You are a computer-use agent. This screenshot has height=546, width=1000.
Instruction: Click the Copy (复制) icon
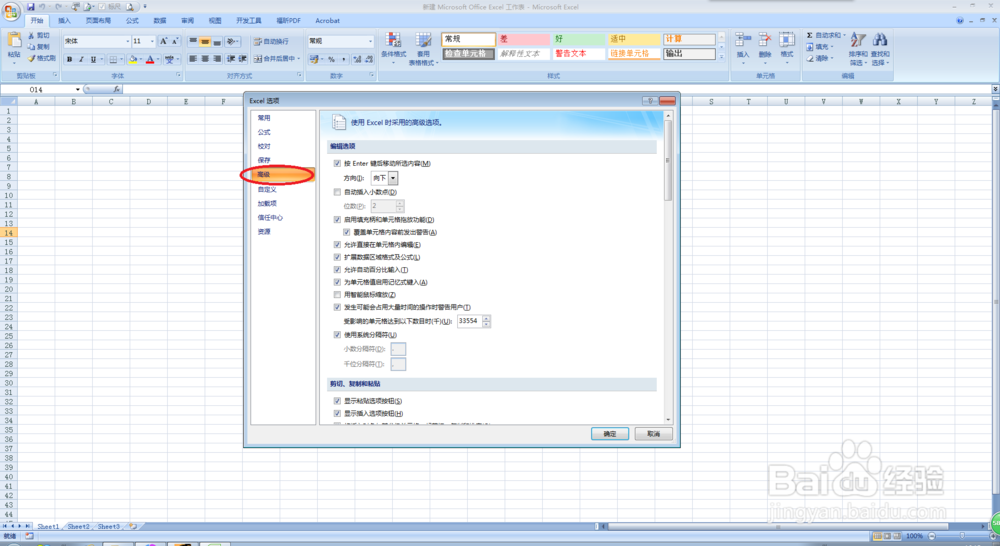[31, 47]
